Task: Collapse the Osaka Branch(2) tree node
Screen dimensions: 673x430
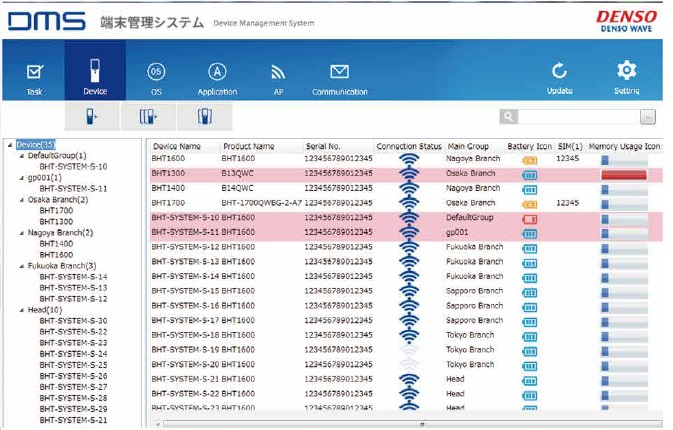Action: (x=22, y=200)
